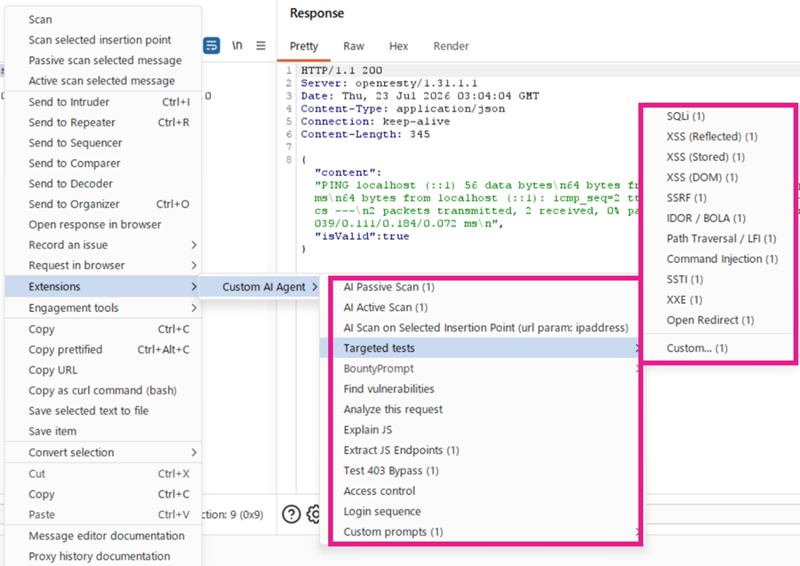Screen dimensions: 800x566
Task: Choose Send to Sequencer
Action: pyautogui.click(x=103, y=143)
